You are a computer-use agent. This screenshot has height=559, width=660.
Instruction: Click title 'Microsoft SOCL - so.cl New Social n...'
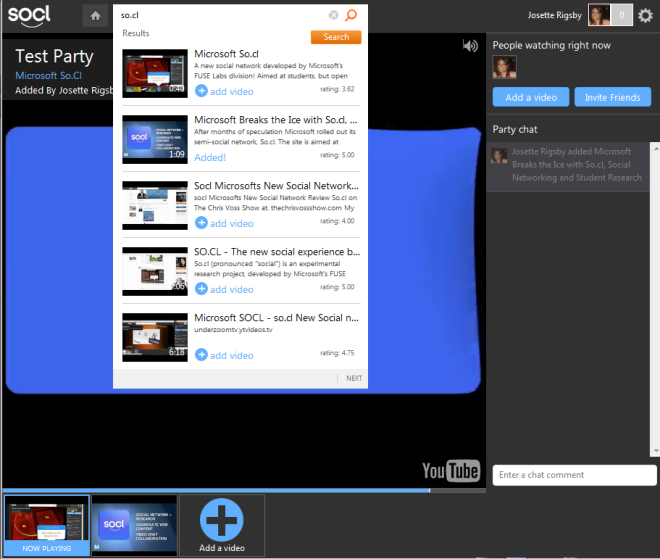[276, 318]
